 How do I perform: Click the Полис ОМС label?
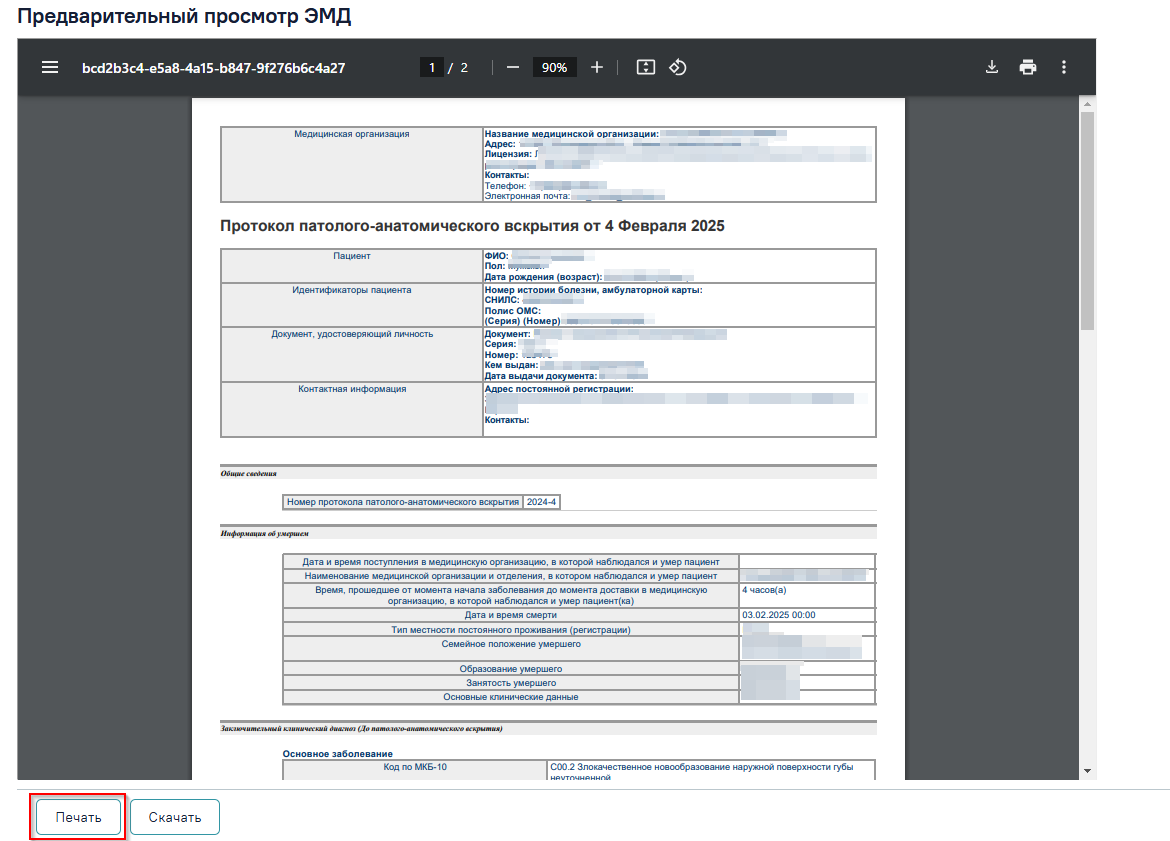(x=513, y=311)
